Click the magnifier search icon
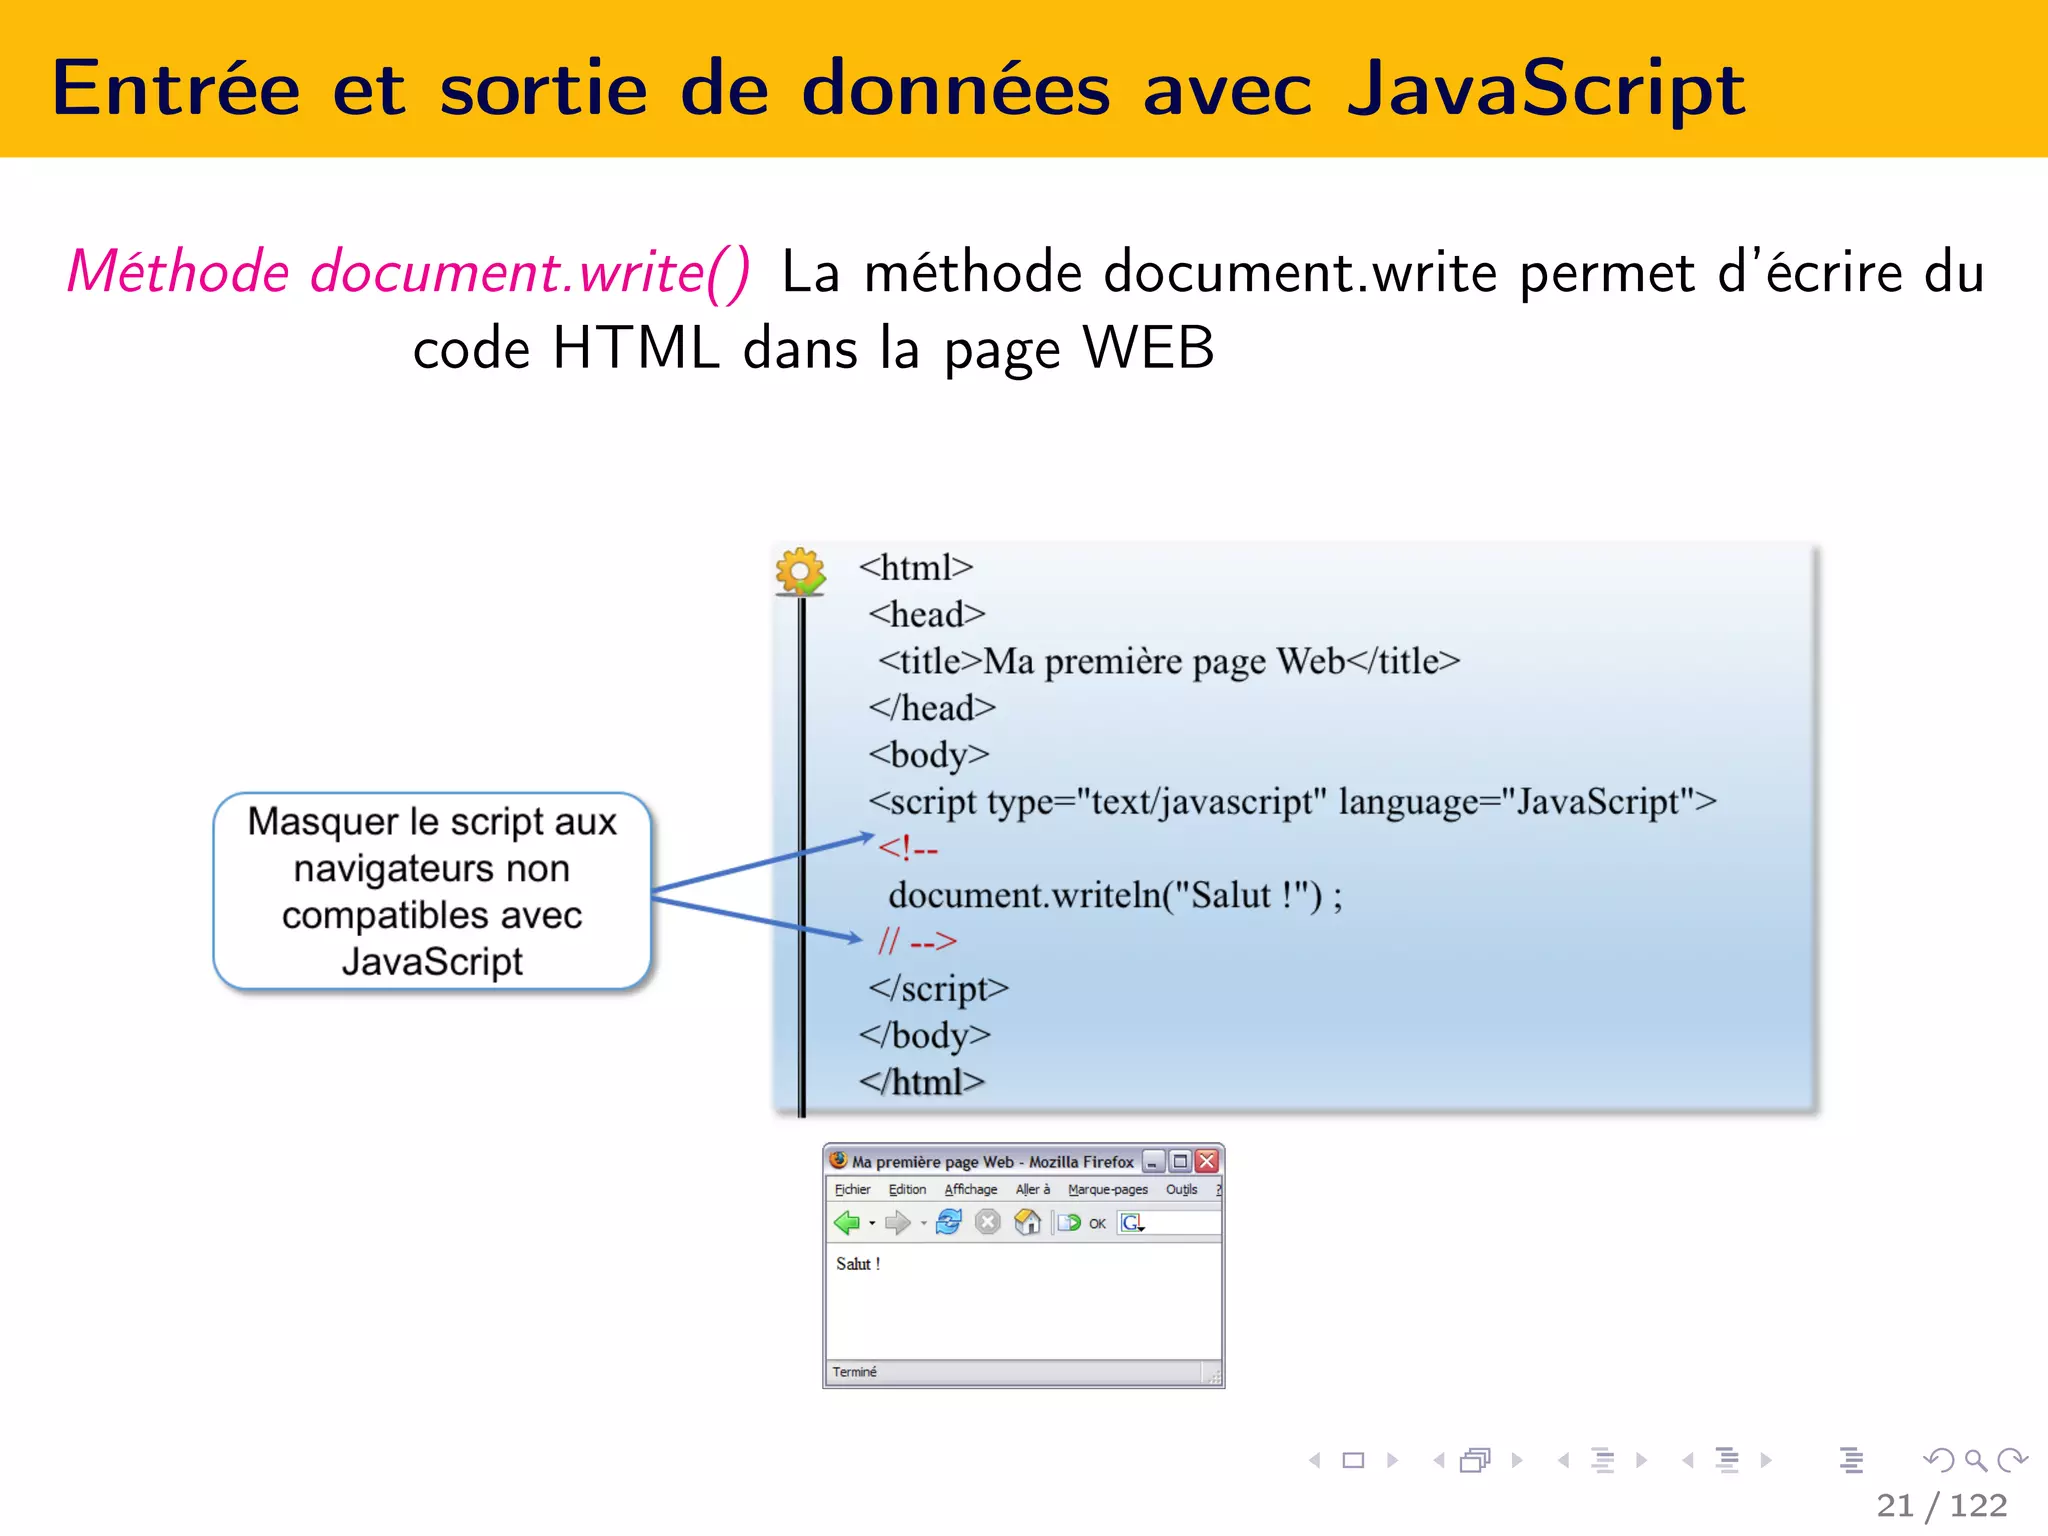The width and height of the screenshot is (2048, 1536). [1976, 1461]
